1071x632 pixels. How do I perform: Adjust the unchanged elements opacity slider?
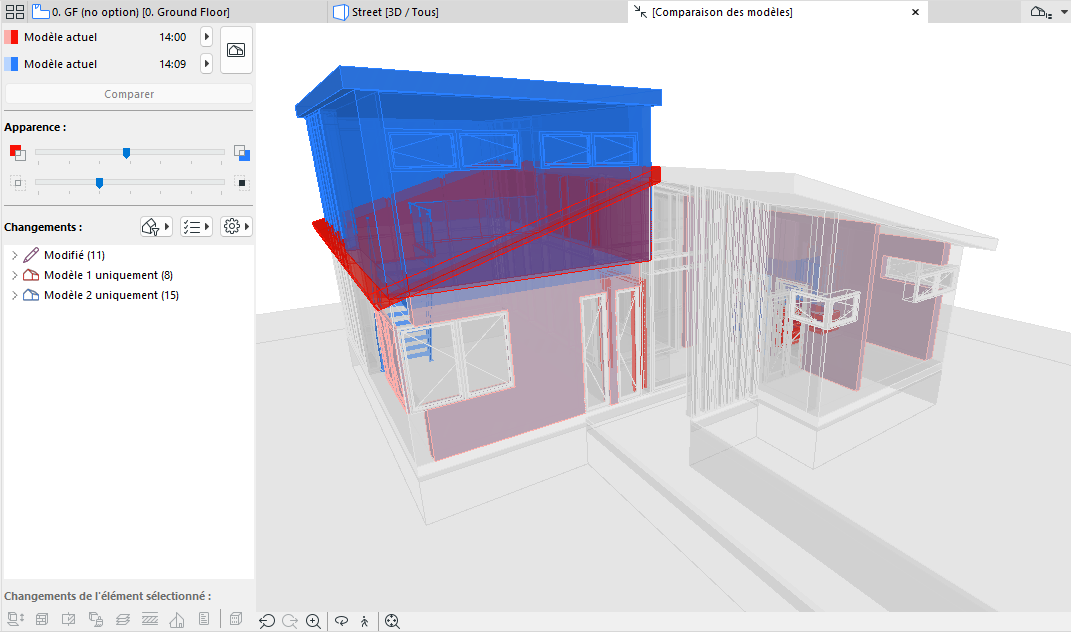pyautogui.click(x=100, y=182)
